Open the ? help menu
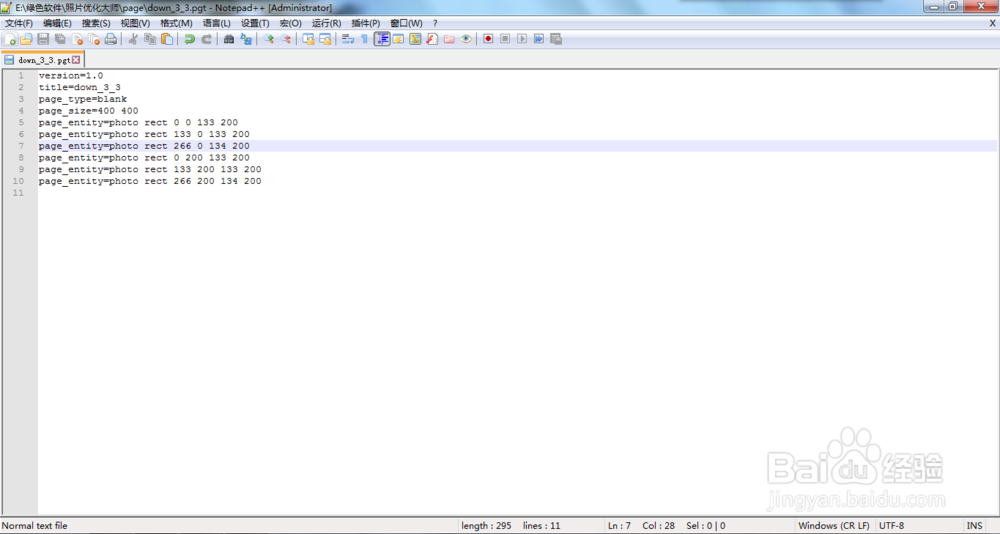The image size is (1000, 534). click(x=435, y=23)
